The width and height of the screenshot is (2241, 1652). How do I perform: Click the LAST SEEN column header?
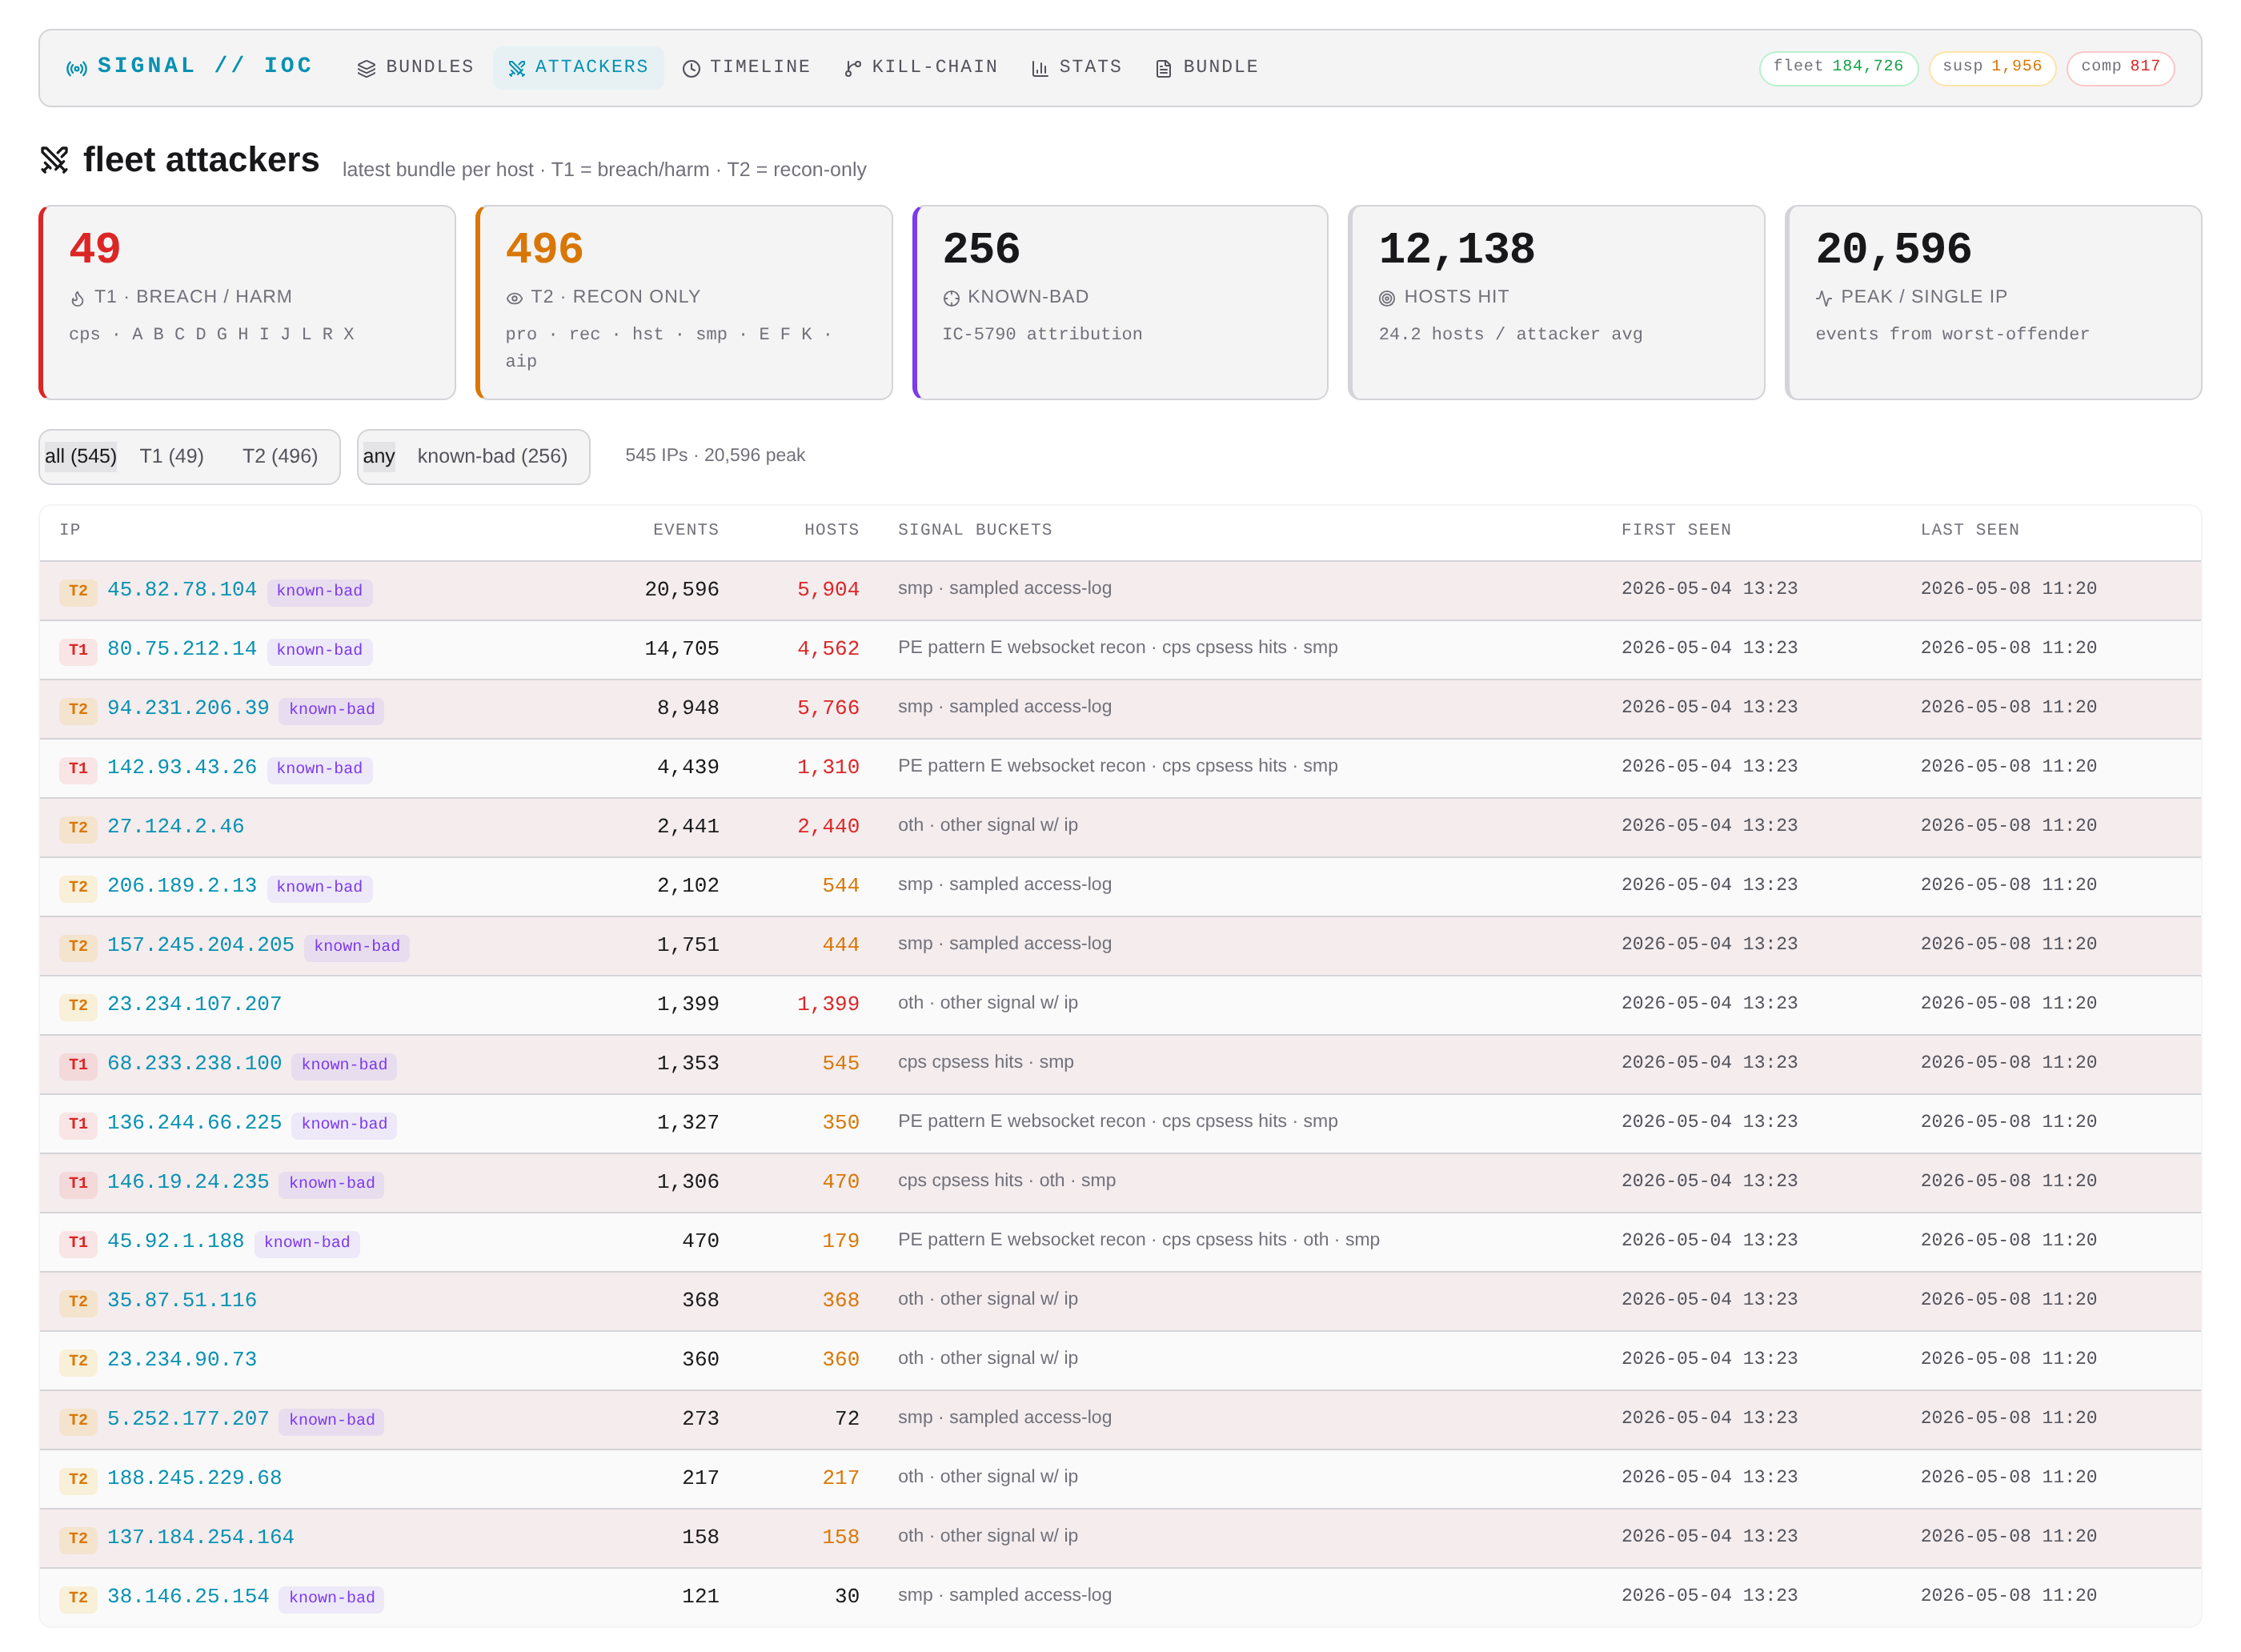pos(1970,530)
